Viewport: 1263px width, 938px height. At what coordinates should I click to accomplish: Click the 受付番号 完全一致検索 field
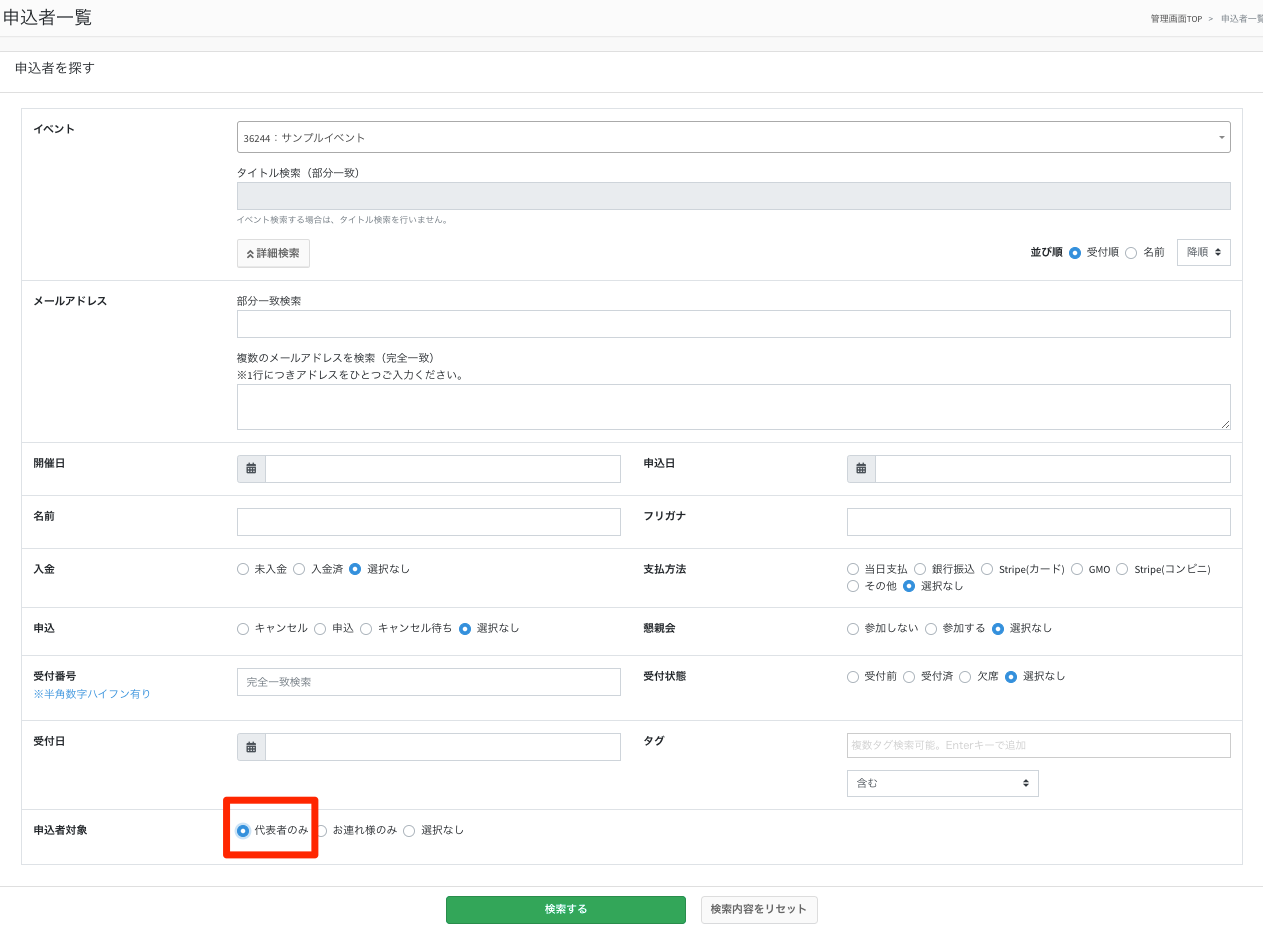[429, 682]
